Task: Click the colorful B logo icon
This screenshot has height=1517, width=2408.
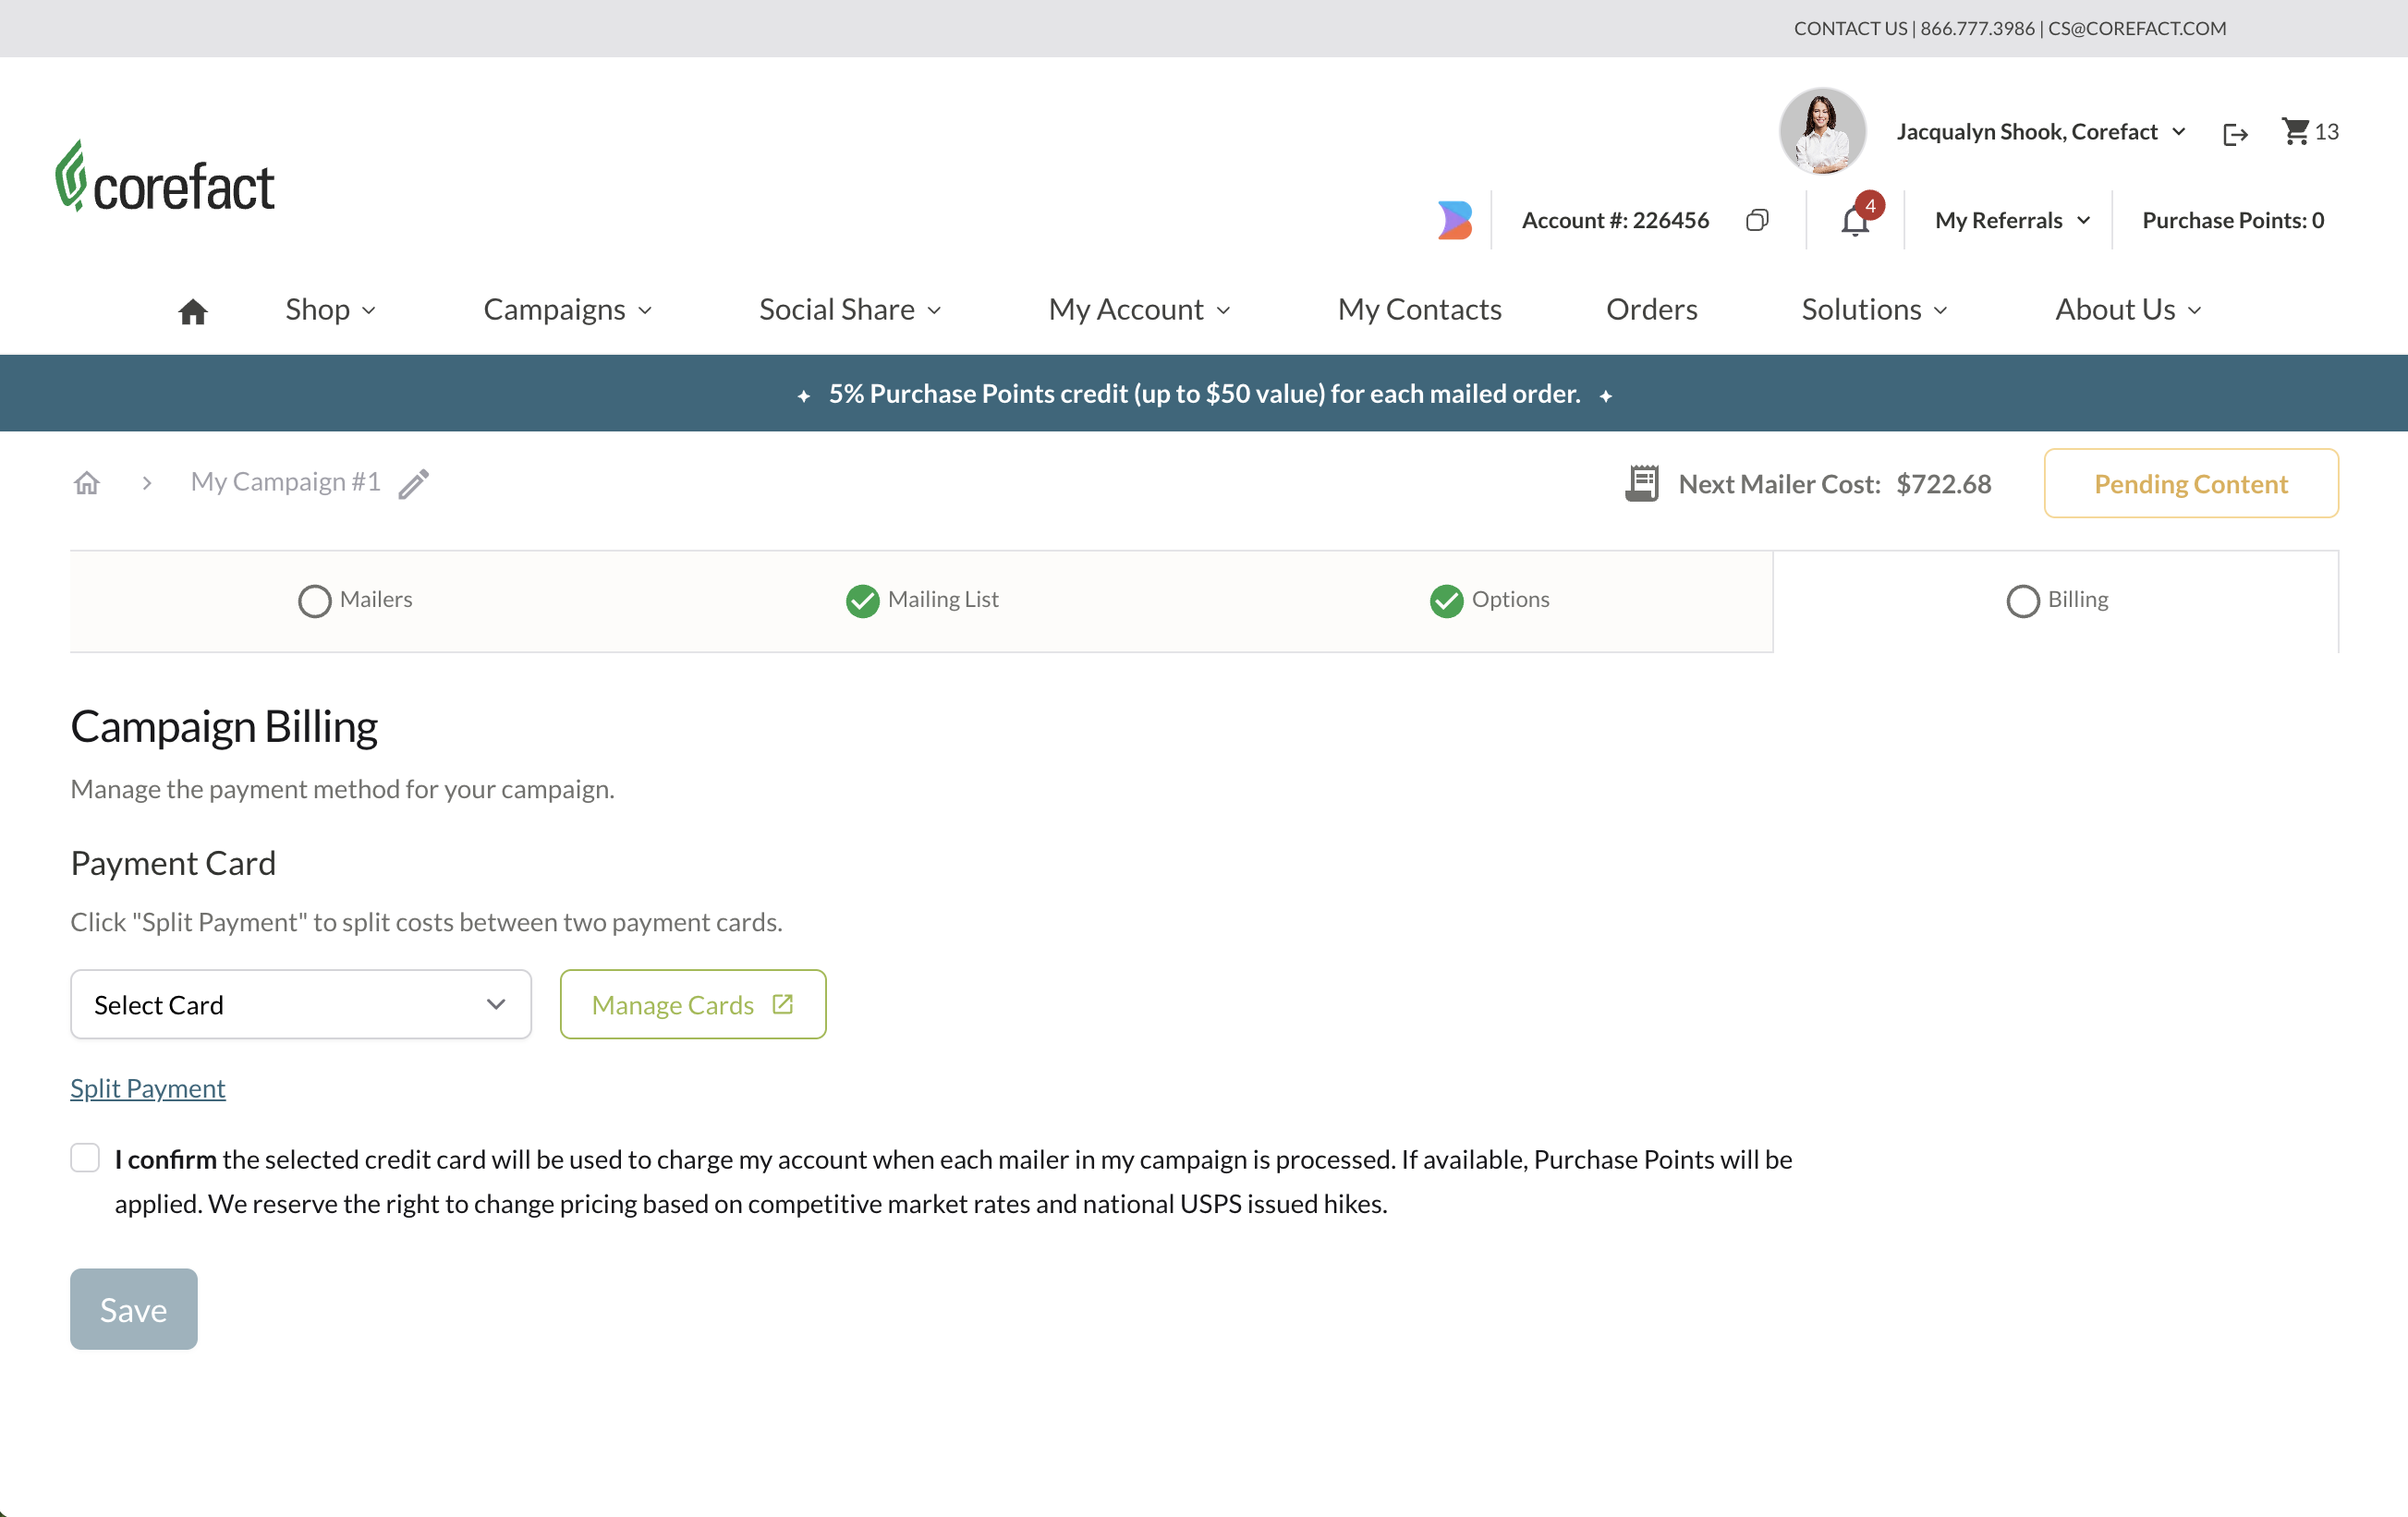Action: click(x=1455, y=220)
